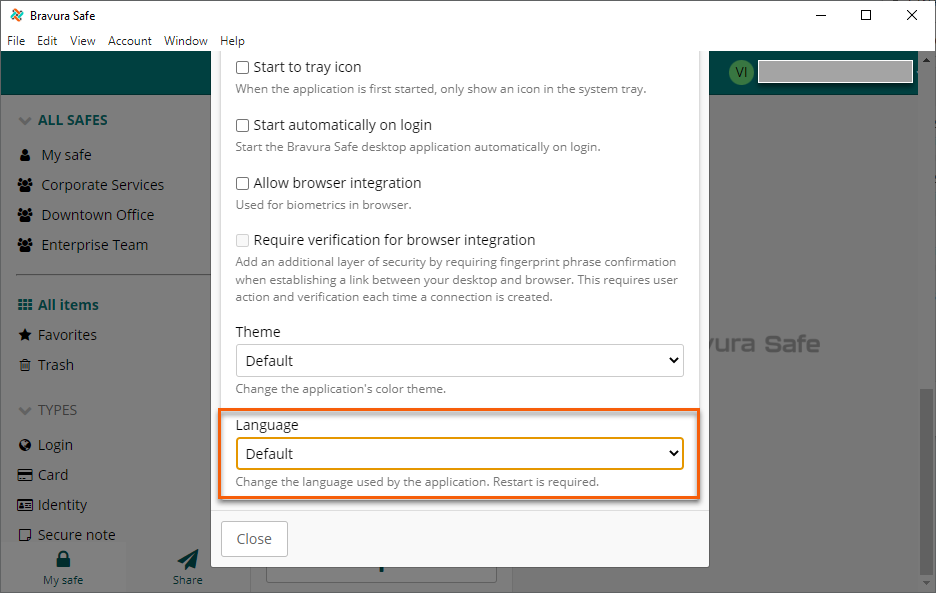Open the Account menu
The width and height of the screenshot is (936, 593).
point(130,41)
